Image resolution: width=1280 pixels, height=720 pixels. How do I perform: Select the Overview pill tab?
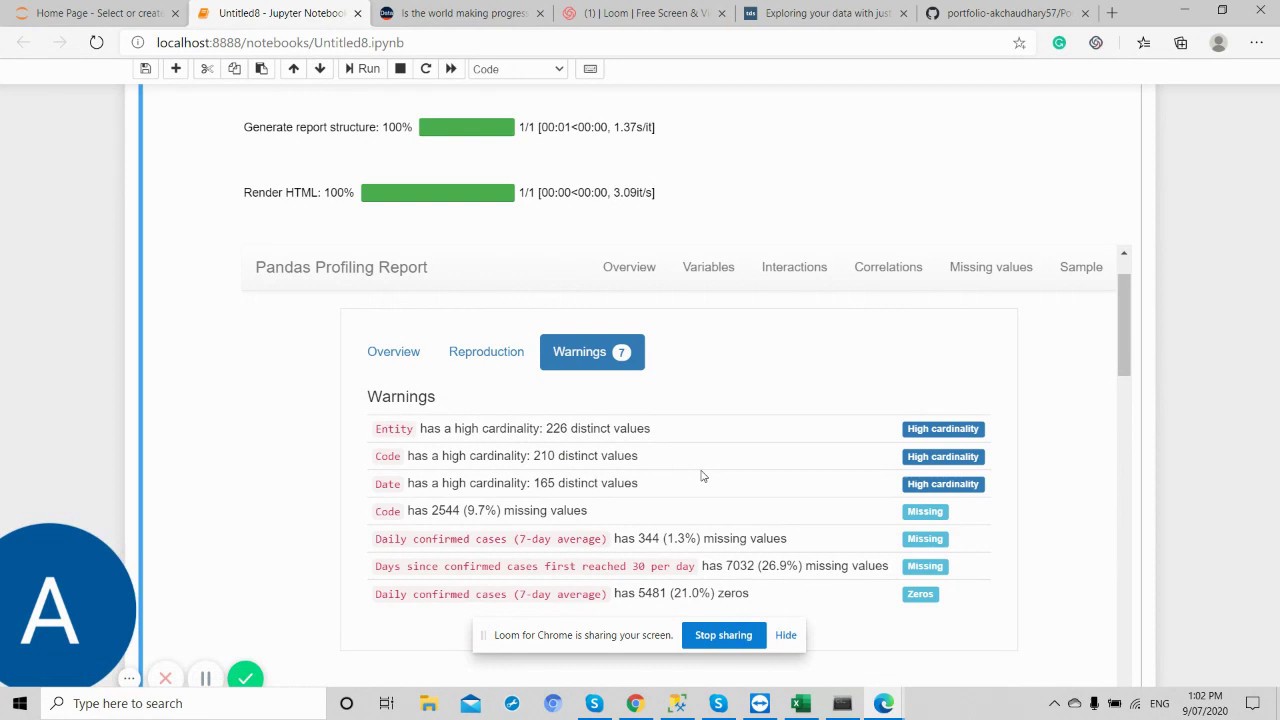click(393, 352)
